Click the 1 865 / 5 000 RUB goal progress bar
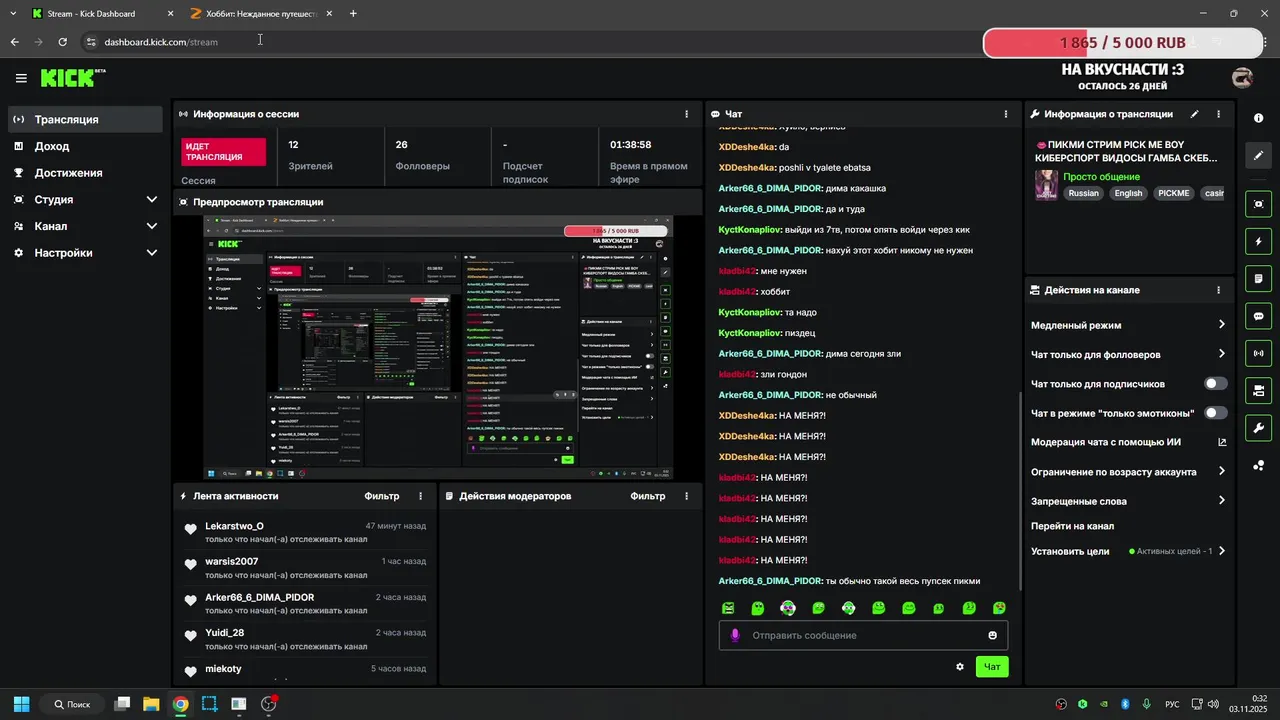1280x720 pixels. point(1122,43)
